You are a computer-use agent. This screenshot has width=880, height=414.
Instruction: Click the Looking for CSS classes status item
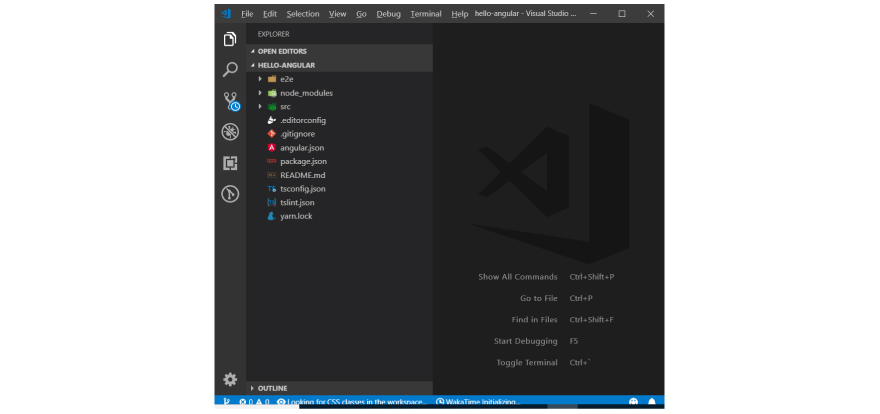[x=352, y=402]
